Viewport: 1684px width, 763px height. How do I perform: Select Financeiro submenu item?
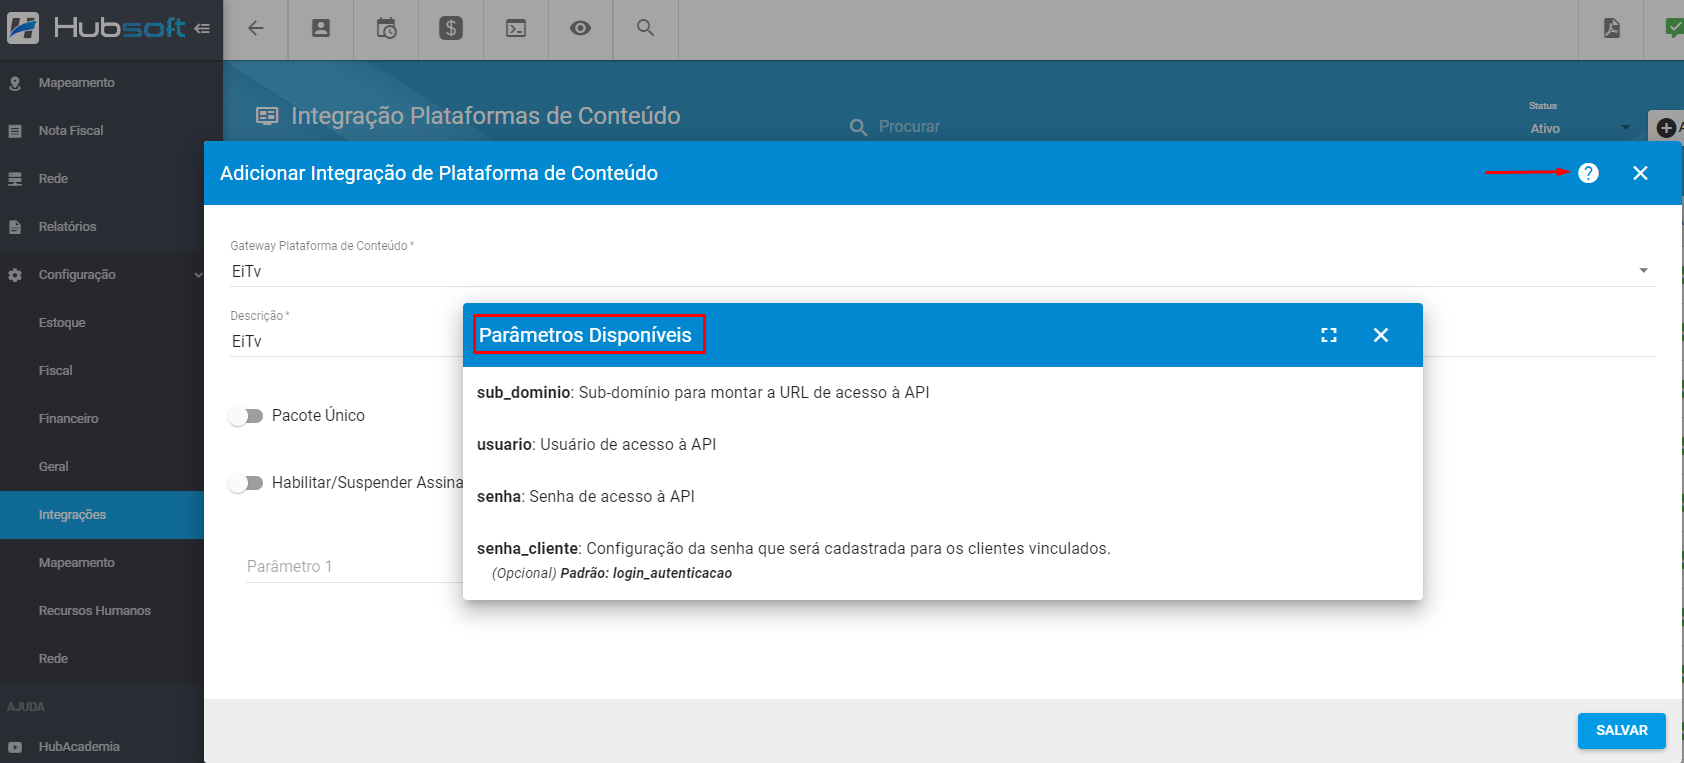tap(68, 419)
